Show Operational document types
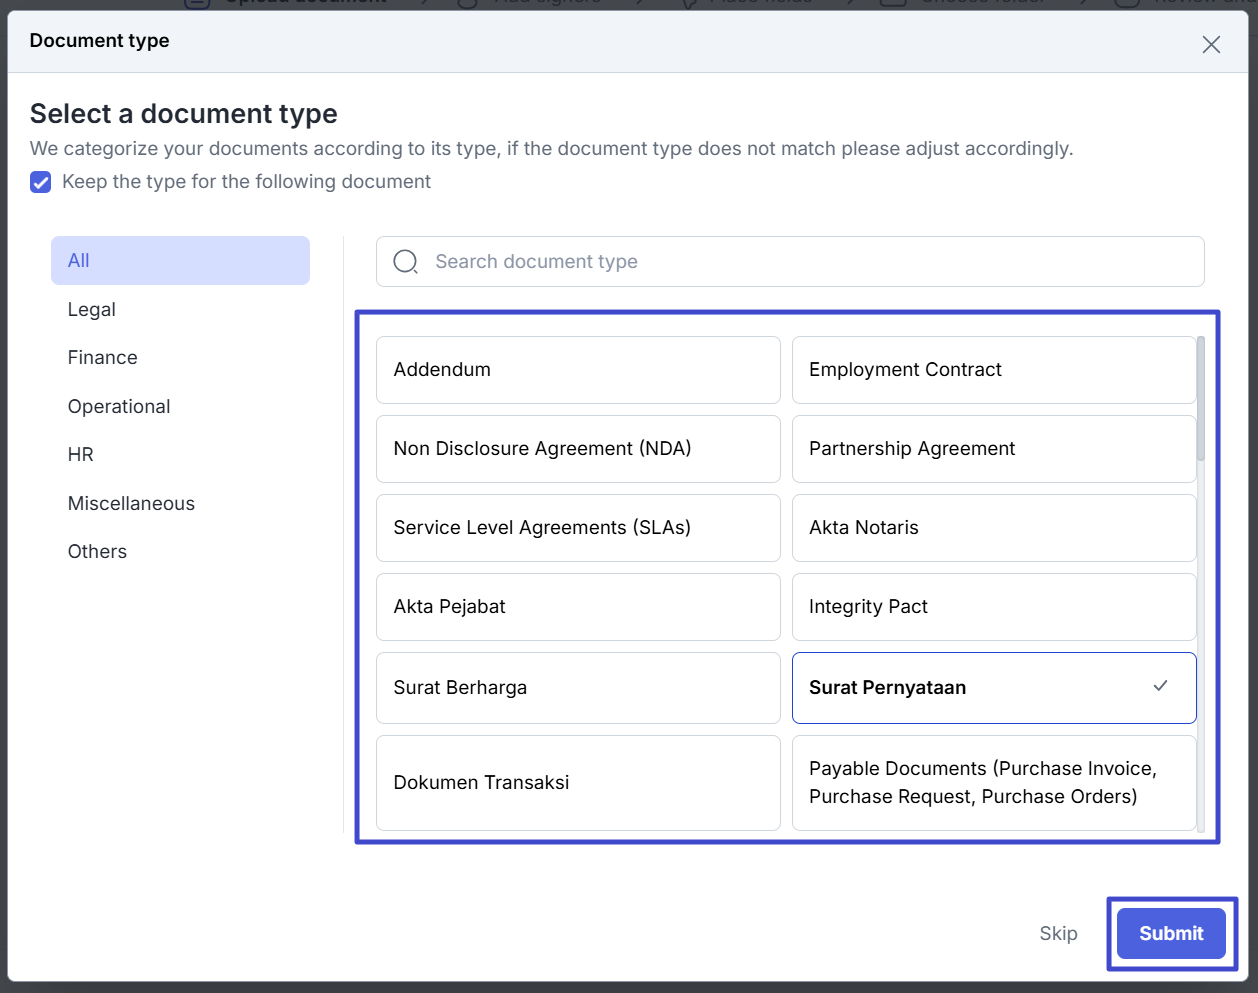Image resolution: width=1258 pixels, height=993 pixels. click(119, 407)
